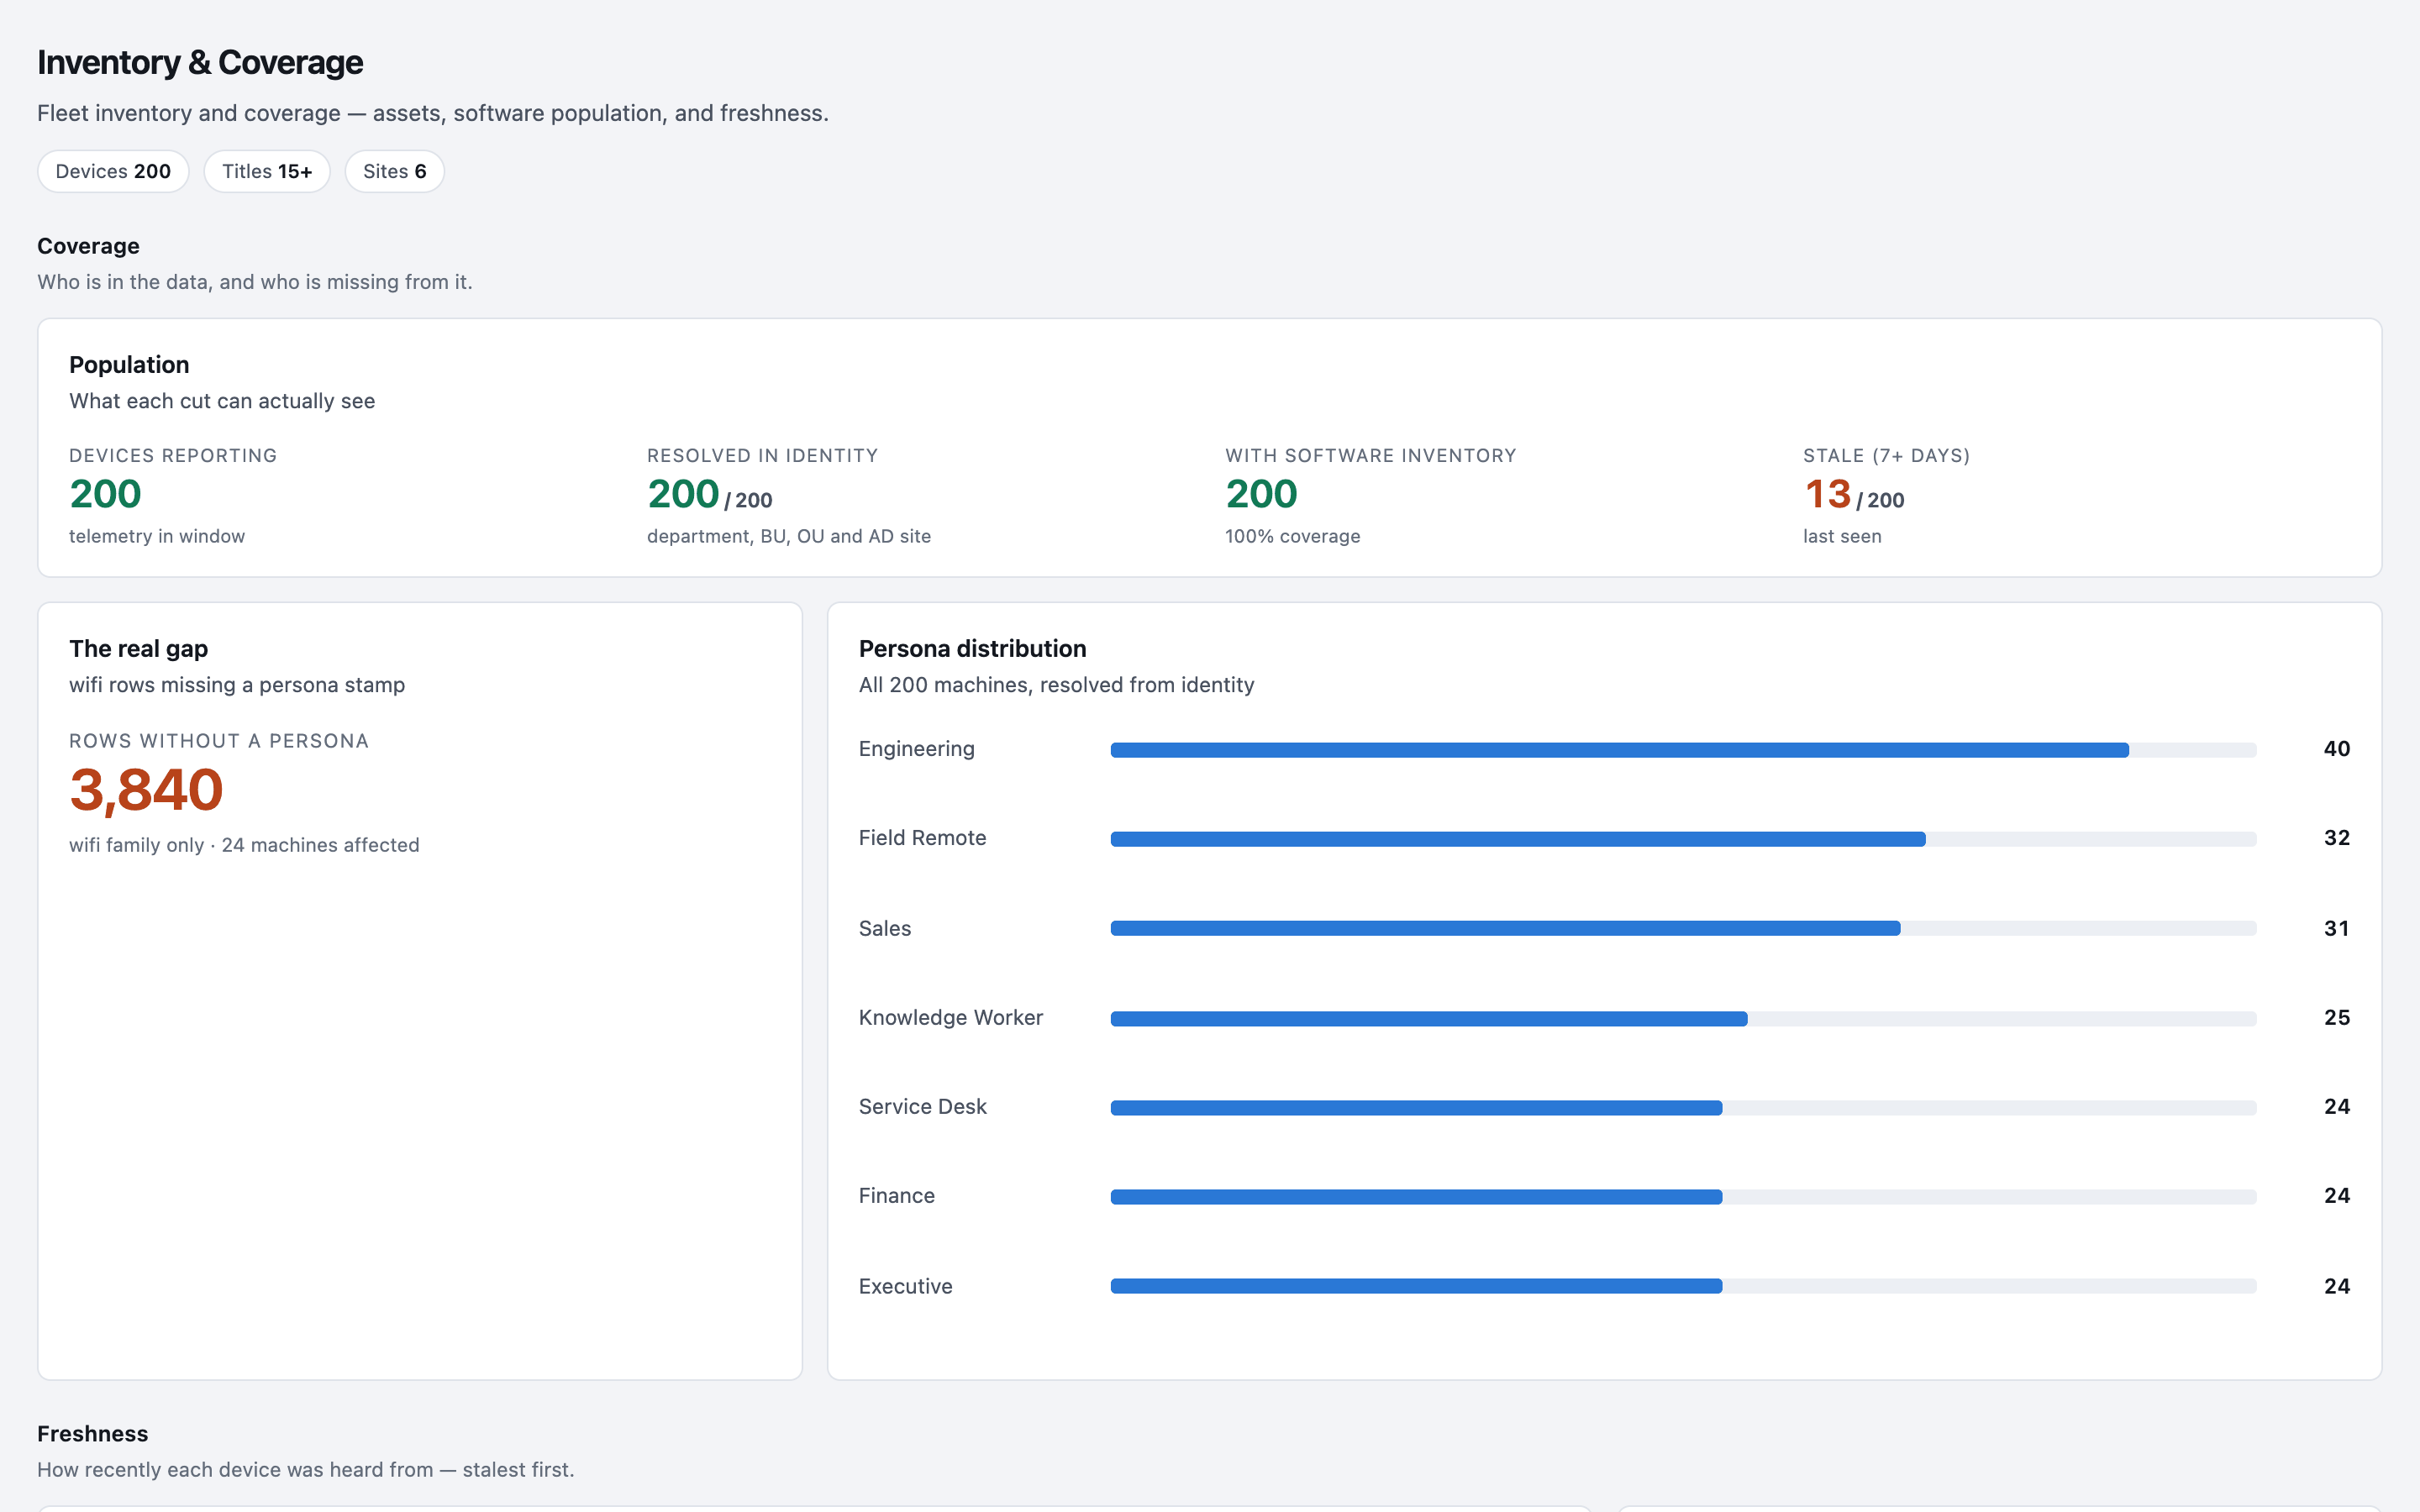
Task: Click the department, BU, OU and AD site caption
Action: click(789, 536)
